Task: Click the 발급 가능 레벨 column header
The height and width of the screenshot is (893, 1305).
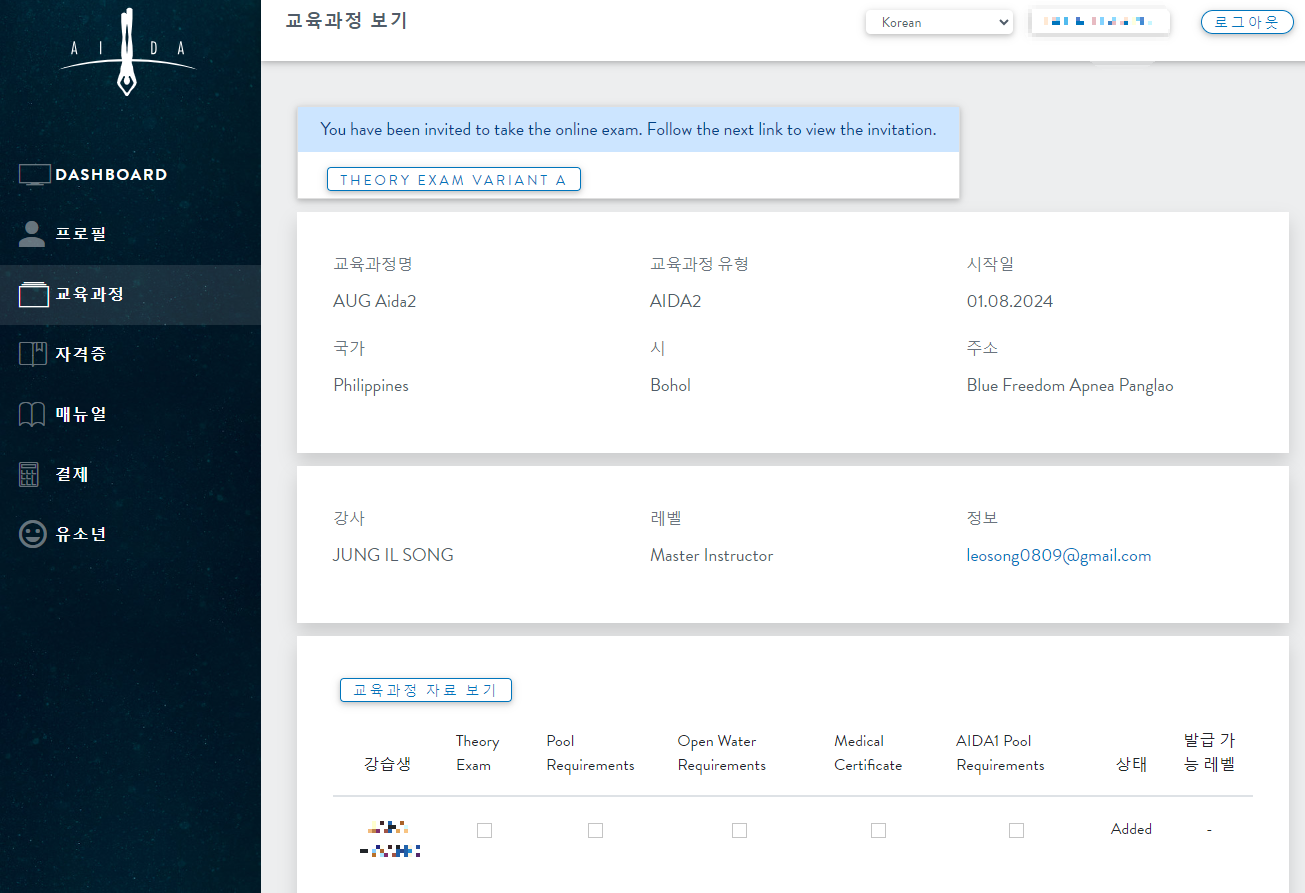Action: coord(1209,753)
